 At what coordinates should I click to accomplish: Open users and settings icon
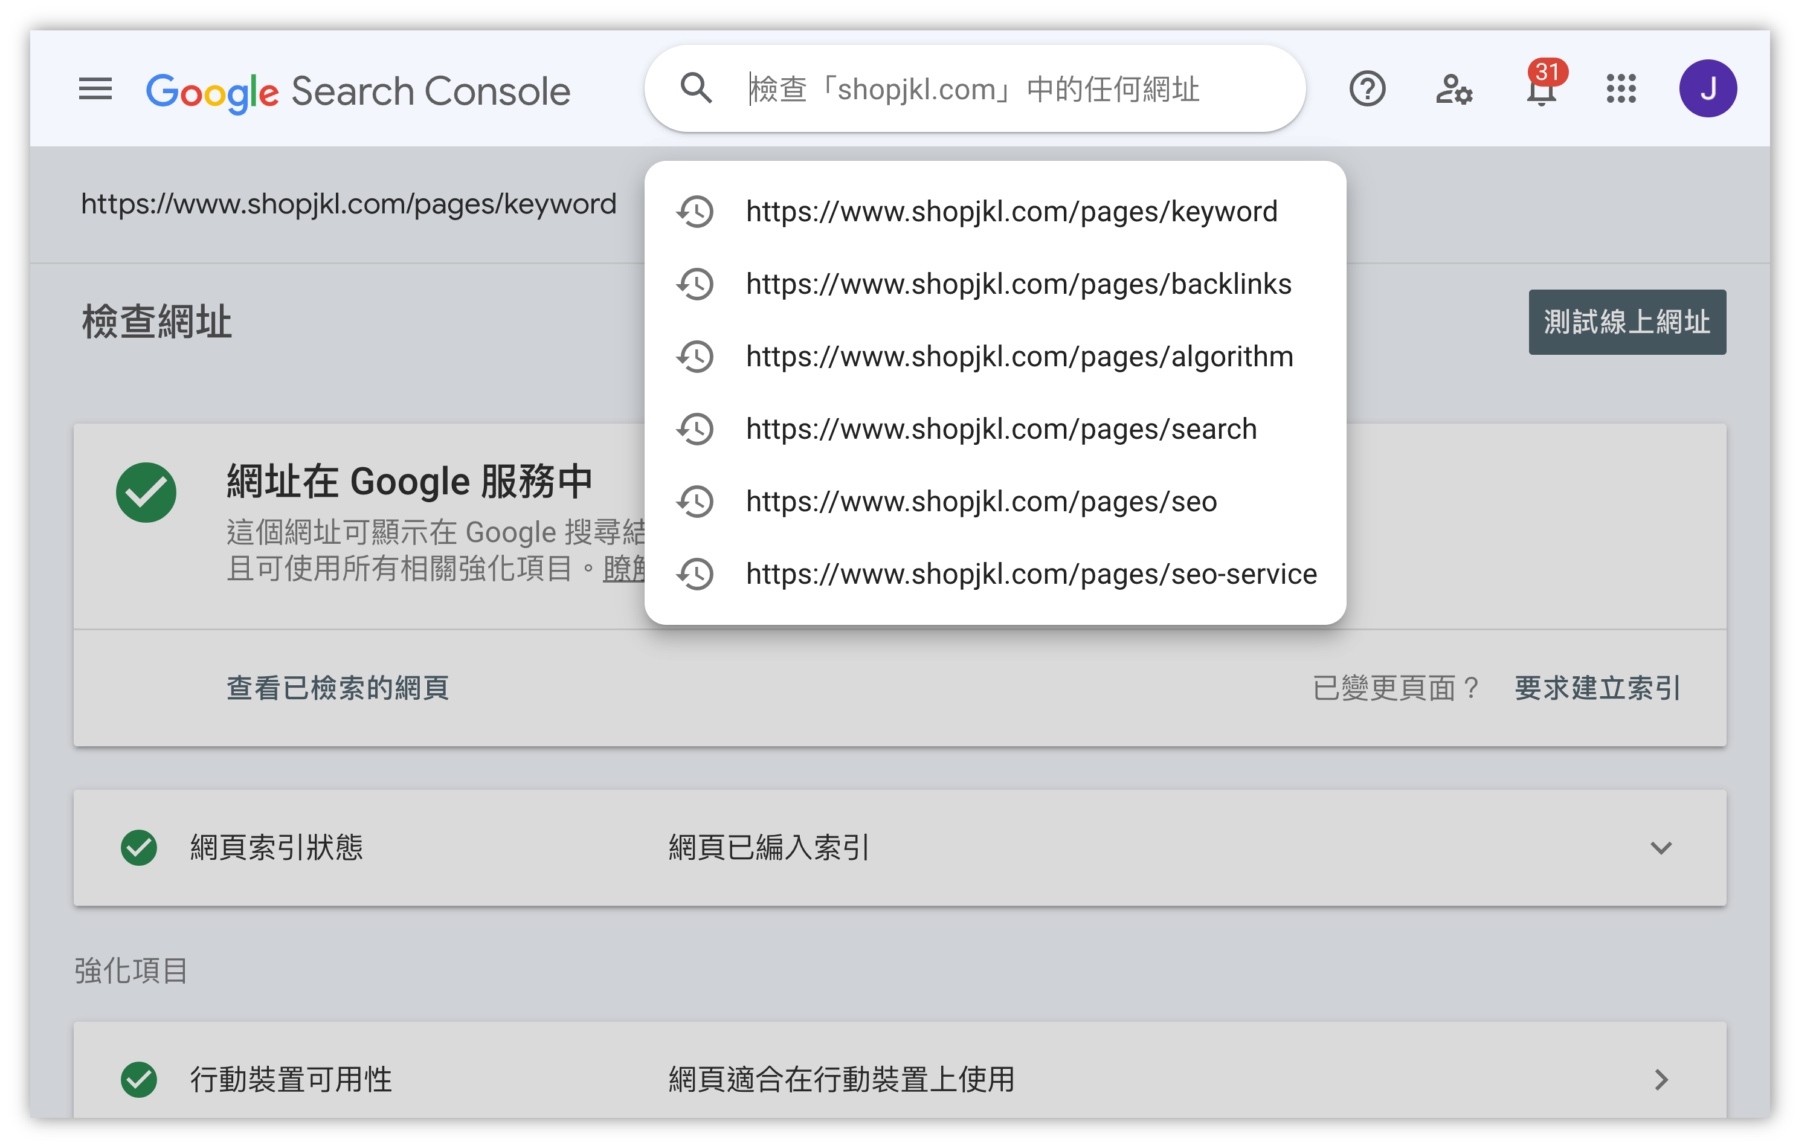click(1453, 90)
